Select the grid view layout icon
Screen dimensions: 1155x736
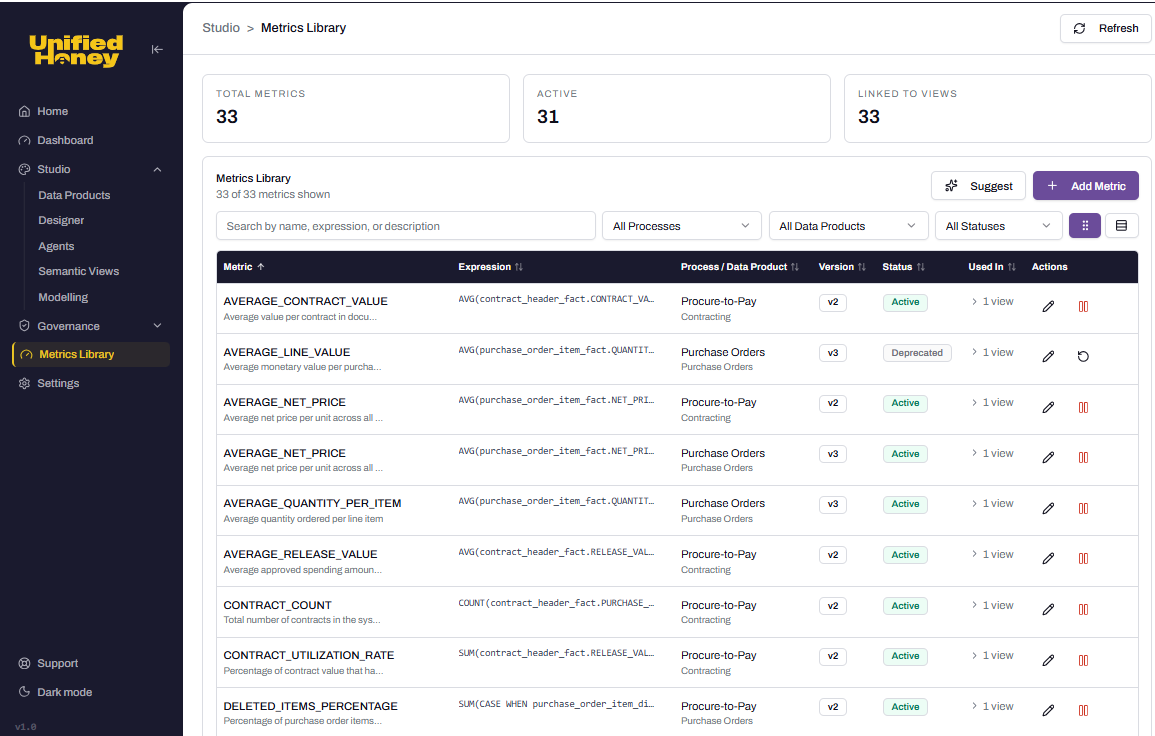tap(1084, 225)
